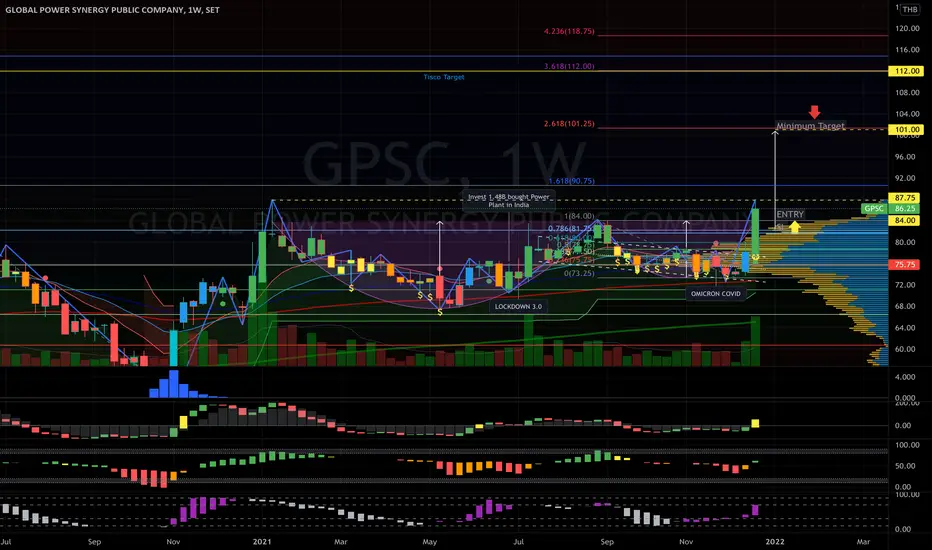Image resolution: width=932 pixels, height=550 pixels.
Task: Click the 4.000 indicator scale label
Action: [x=905, y=377]
